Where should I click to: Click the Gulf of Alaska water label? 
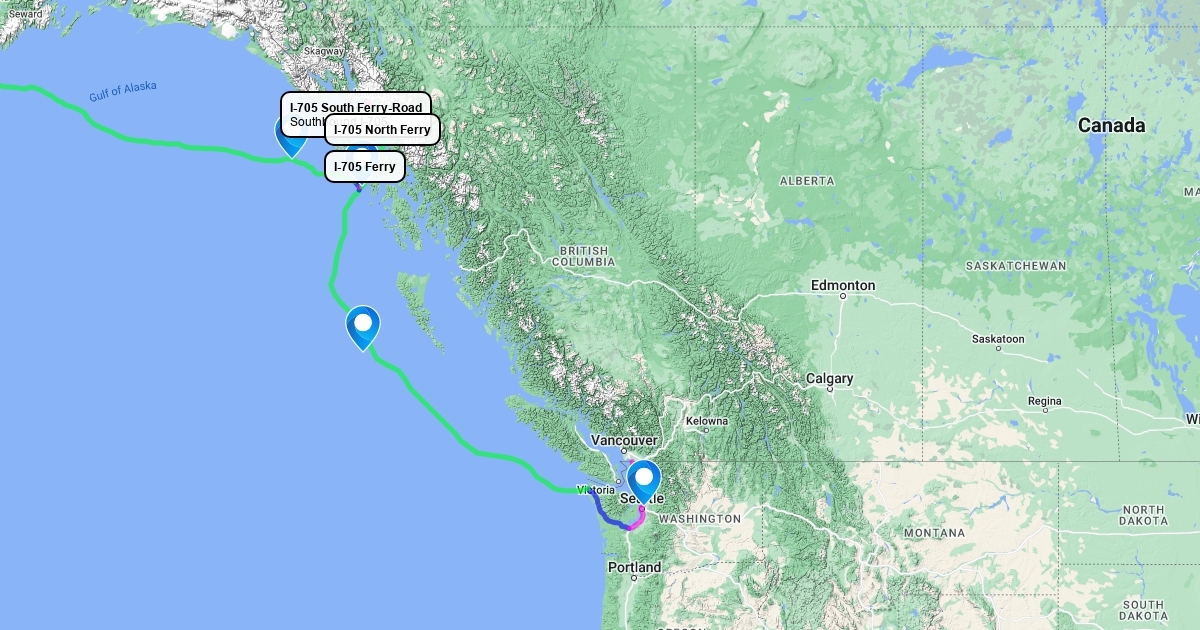coord(122,91)
